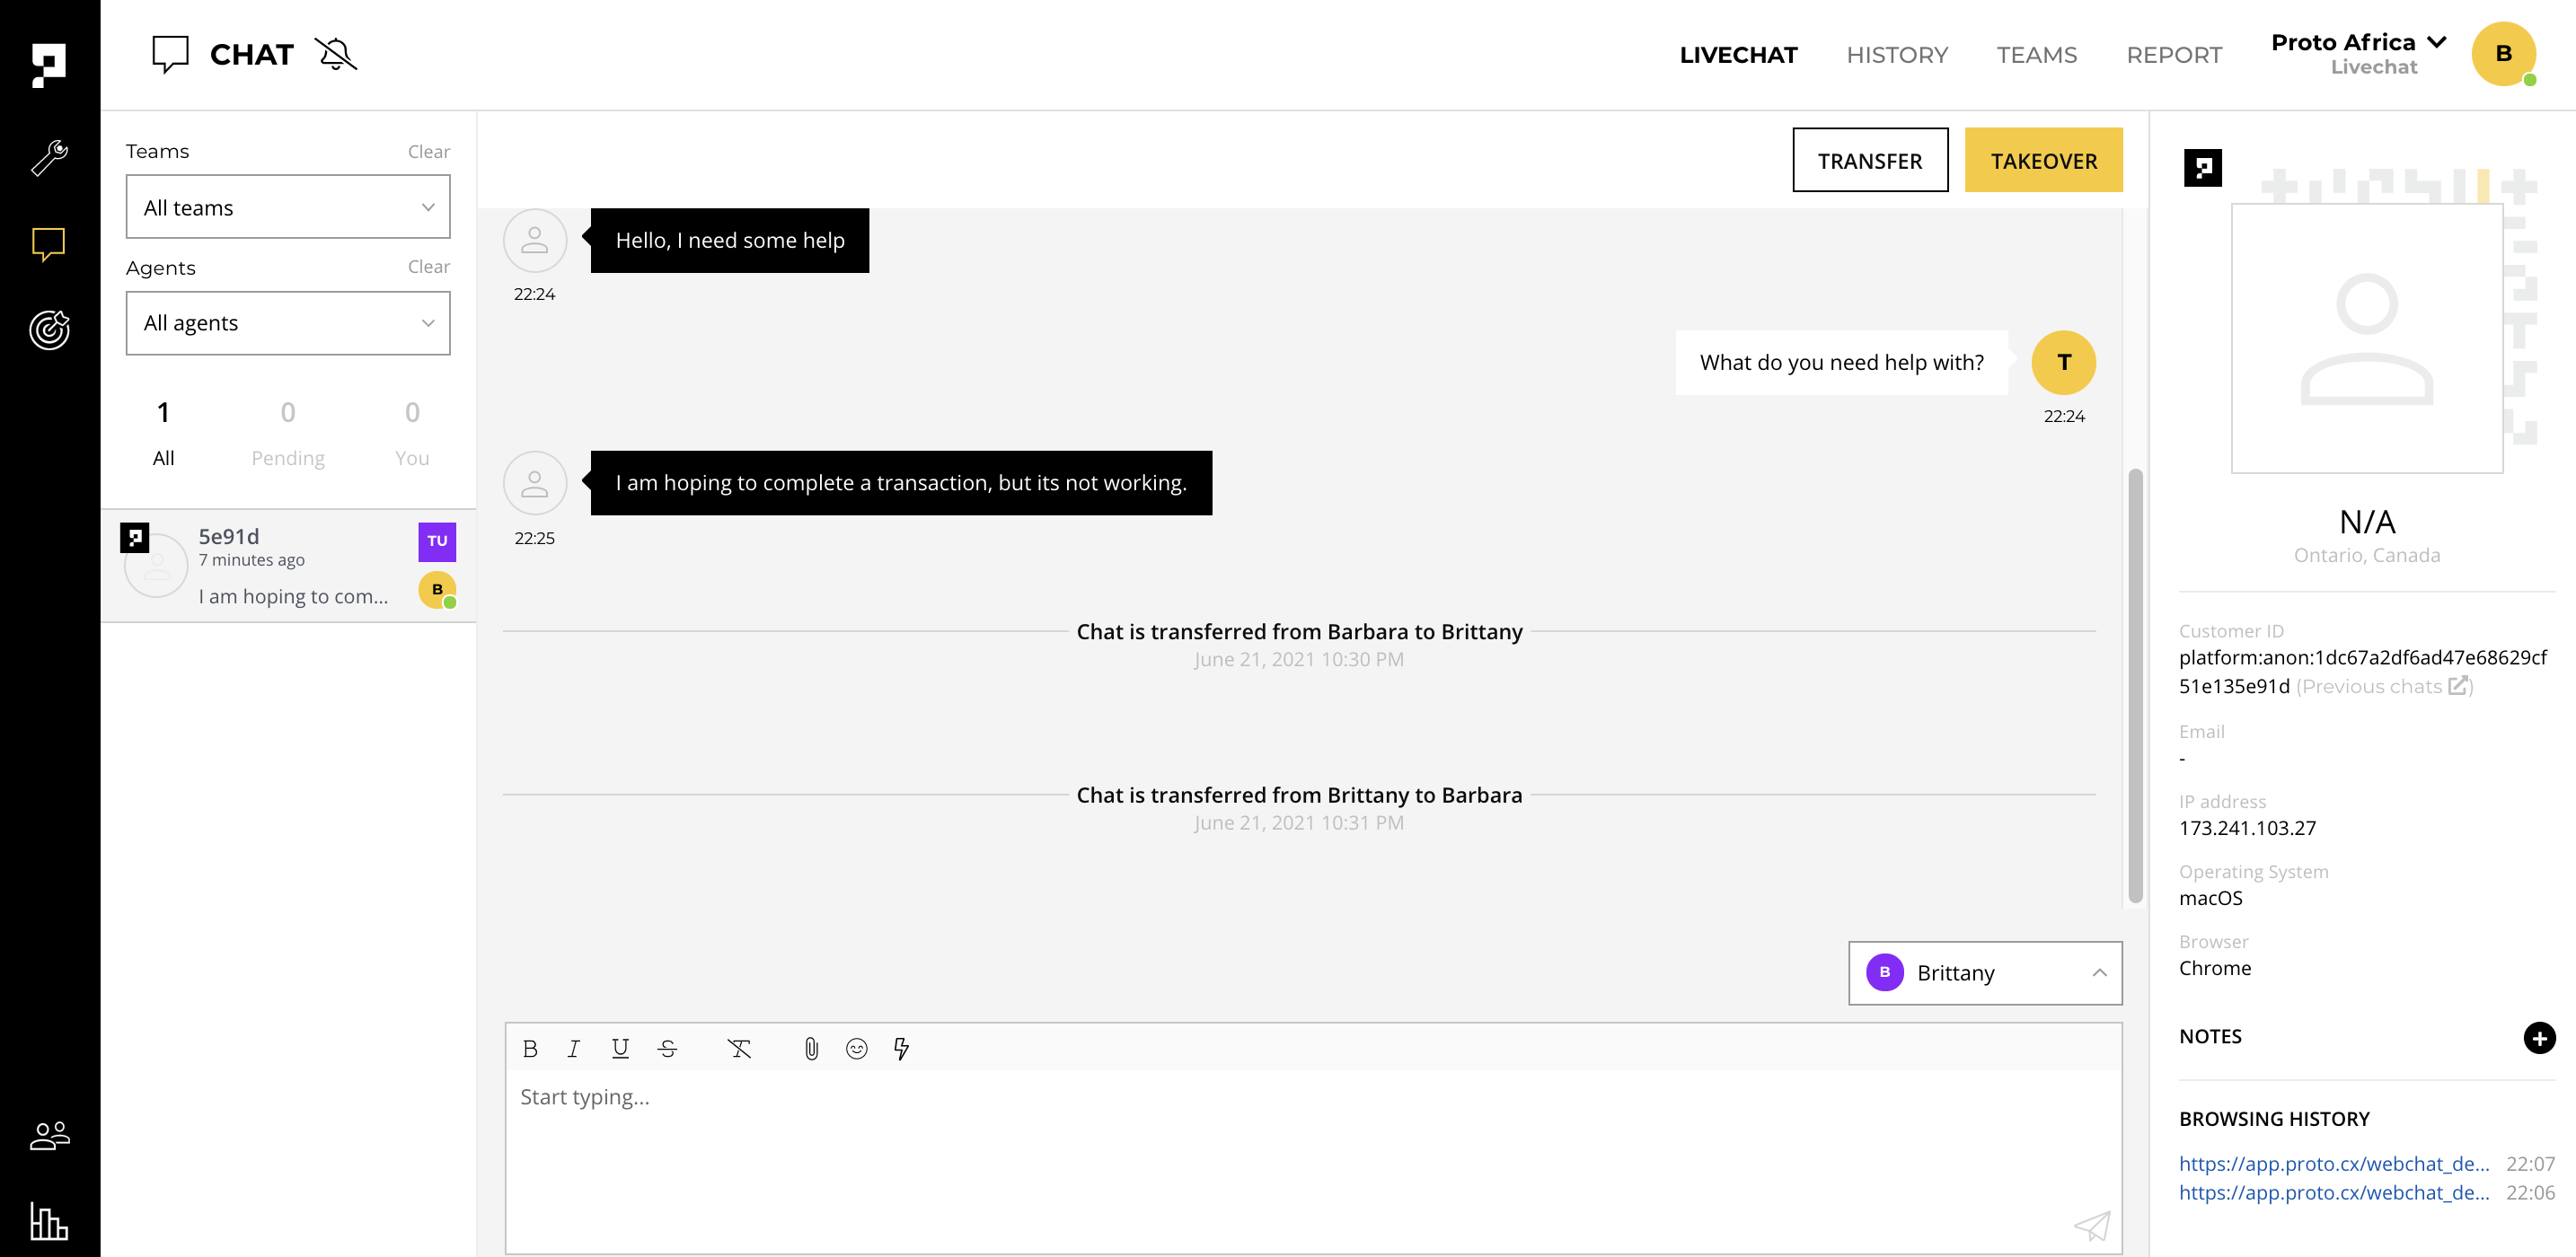
Task: Open the wrench tools section in the sidebar
Action: (x=48, y=157)
